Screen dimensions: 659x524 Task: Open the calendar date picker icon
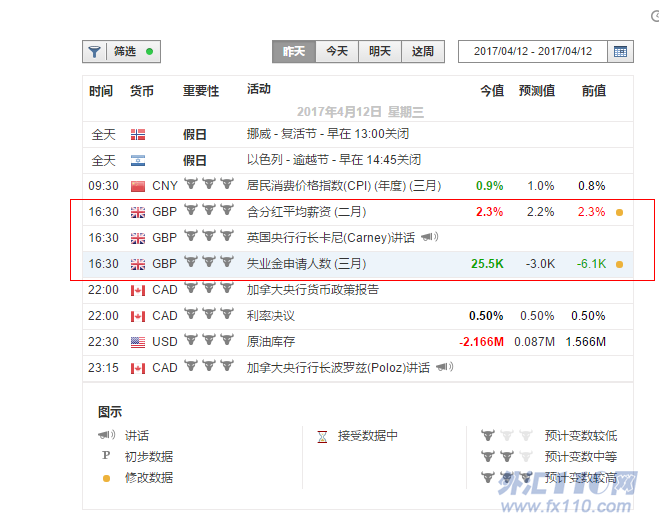pos(620,51)
